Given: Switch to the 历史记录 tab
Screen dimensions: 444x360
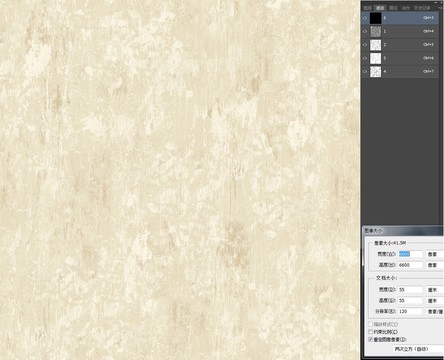Looking at the screenshot, I should tap(422, 8).
